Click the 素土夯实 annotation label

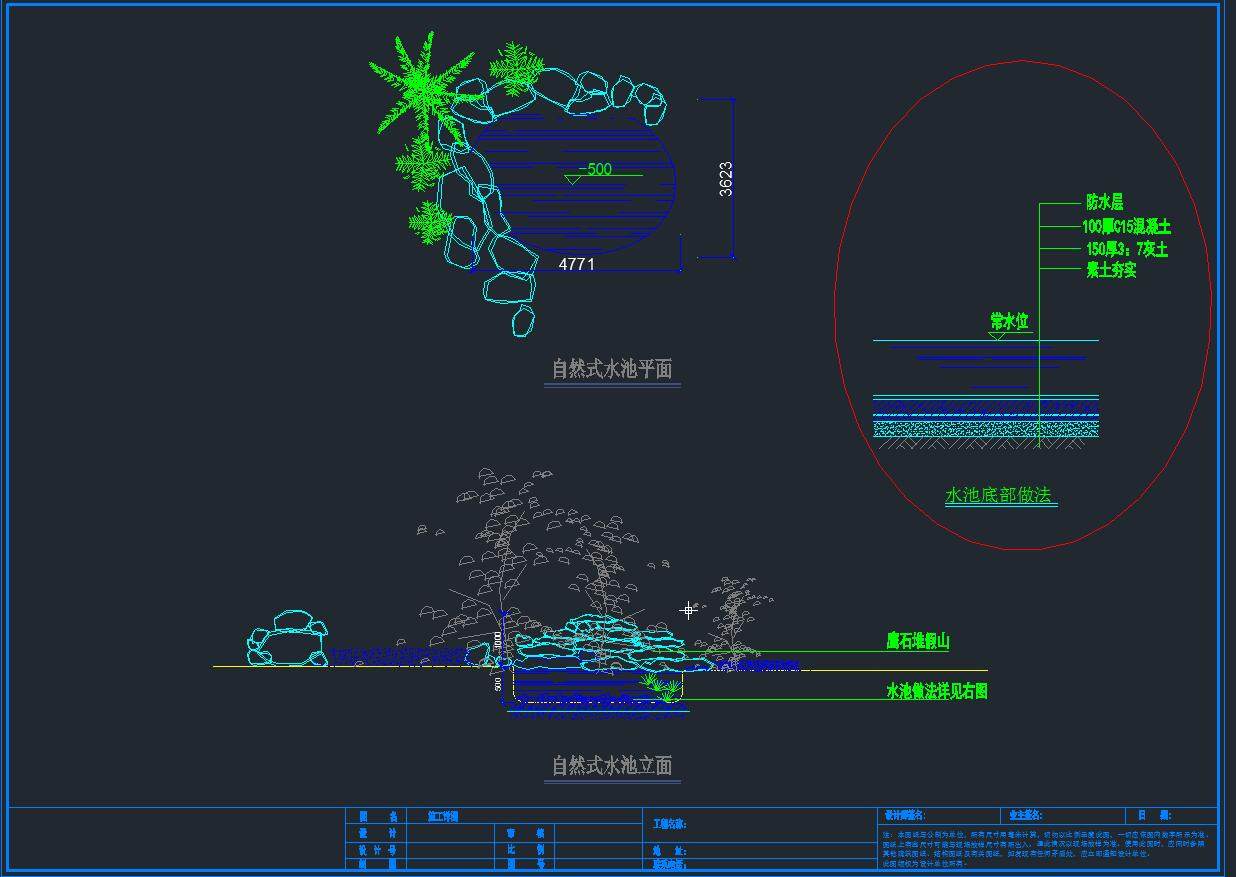[1111, 270]
